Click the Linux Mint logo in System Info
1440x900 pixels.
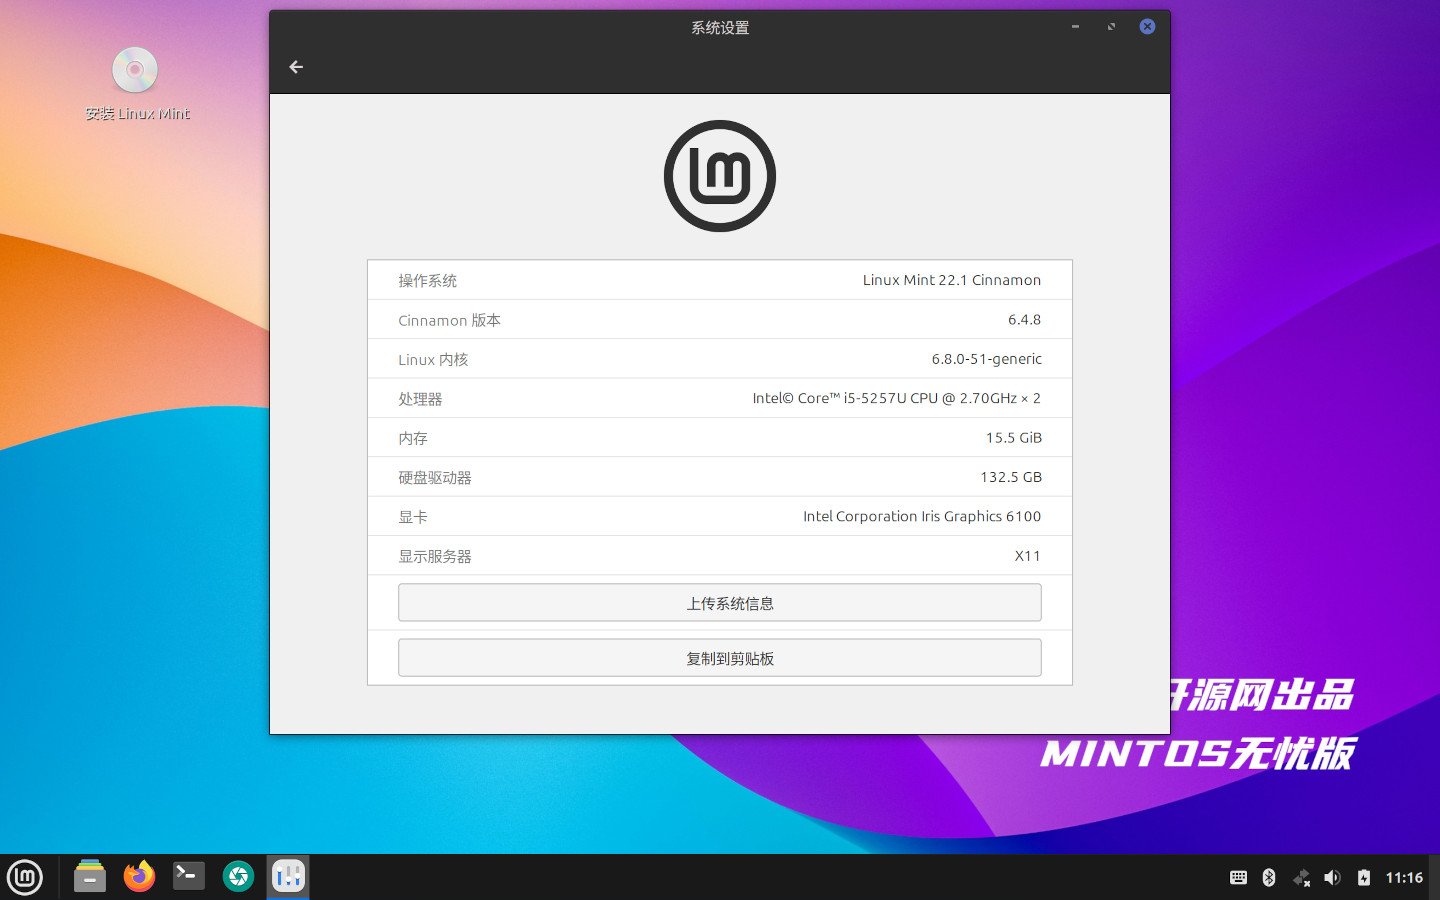[720, 176]
